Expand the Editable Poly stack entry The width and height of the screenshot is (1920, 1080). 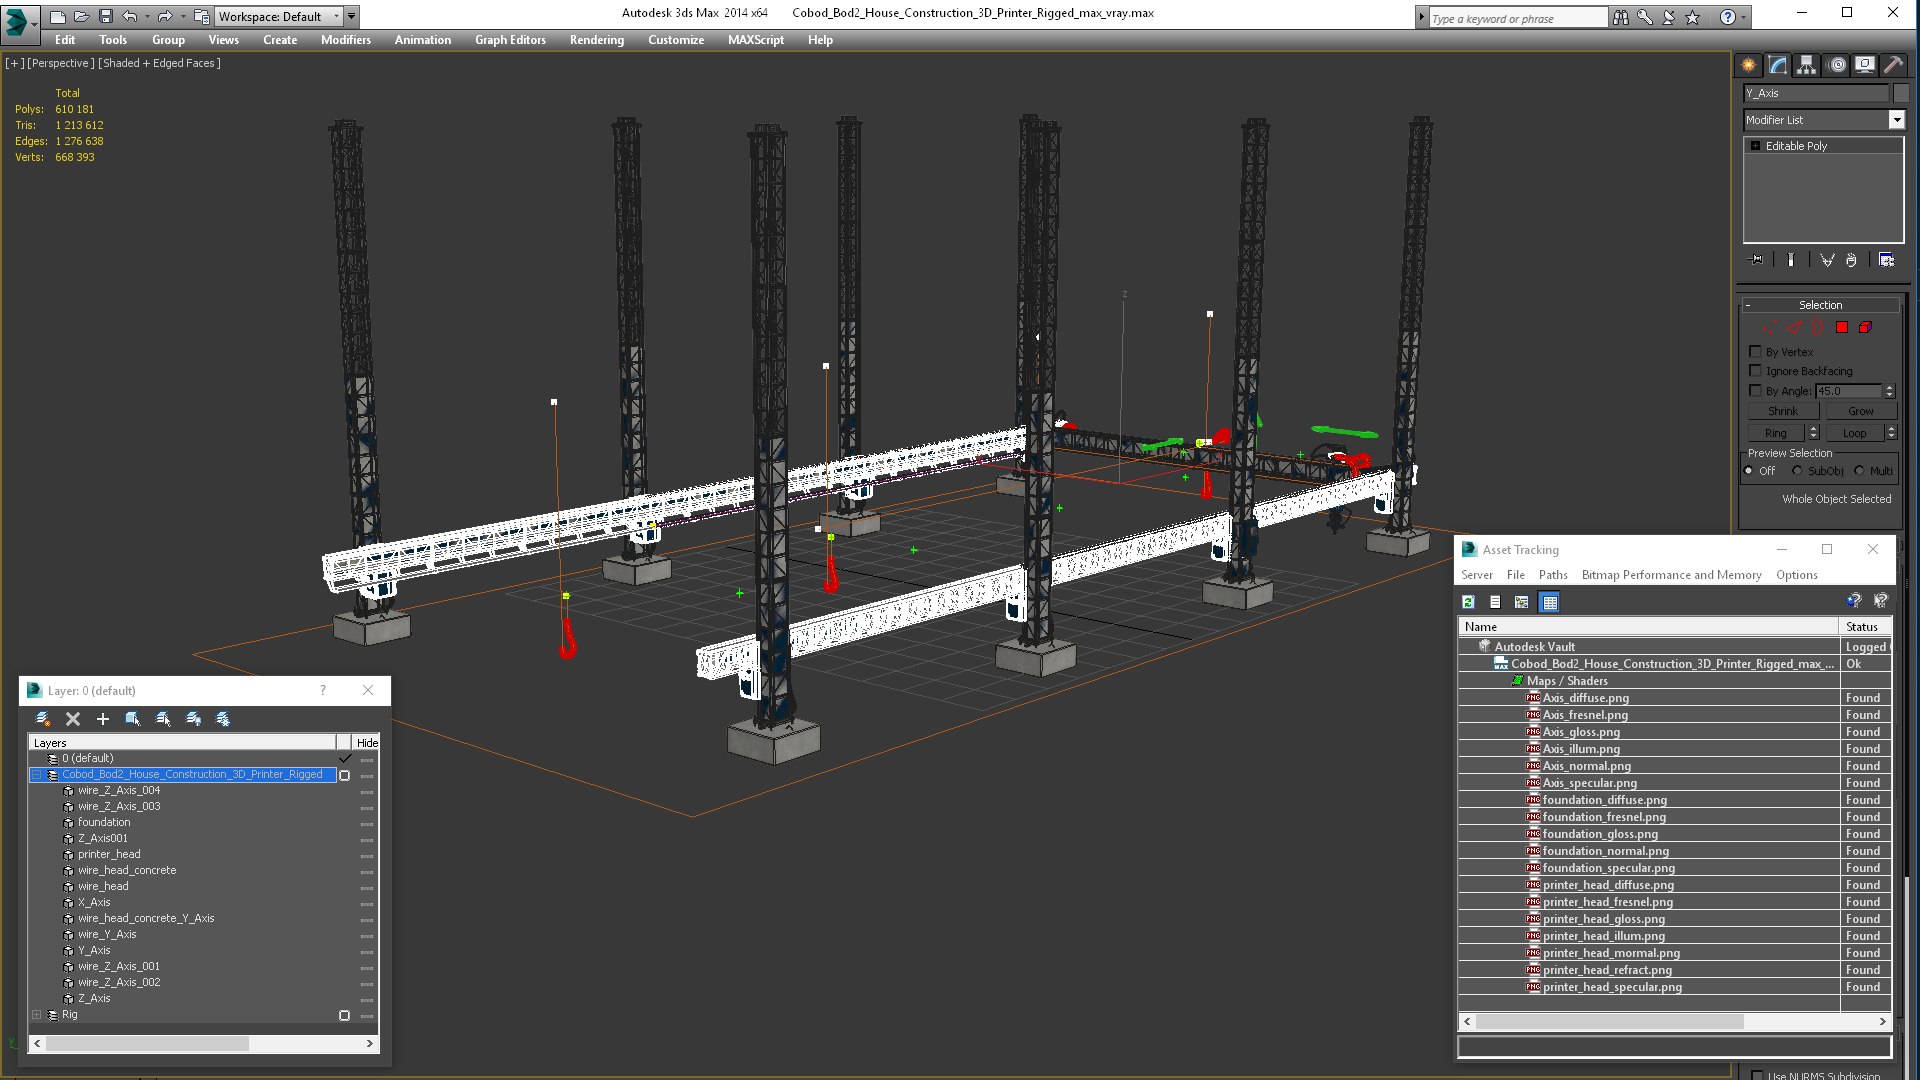1755,146
